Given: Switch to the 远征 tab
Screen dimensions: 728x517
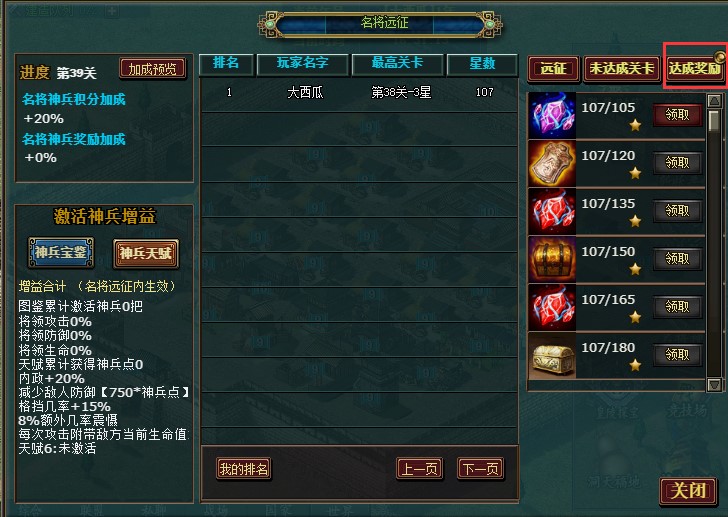Looking at the screenshot, I should (553, 69).
